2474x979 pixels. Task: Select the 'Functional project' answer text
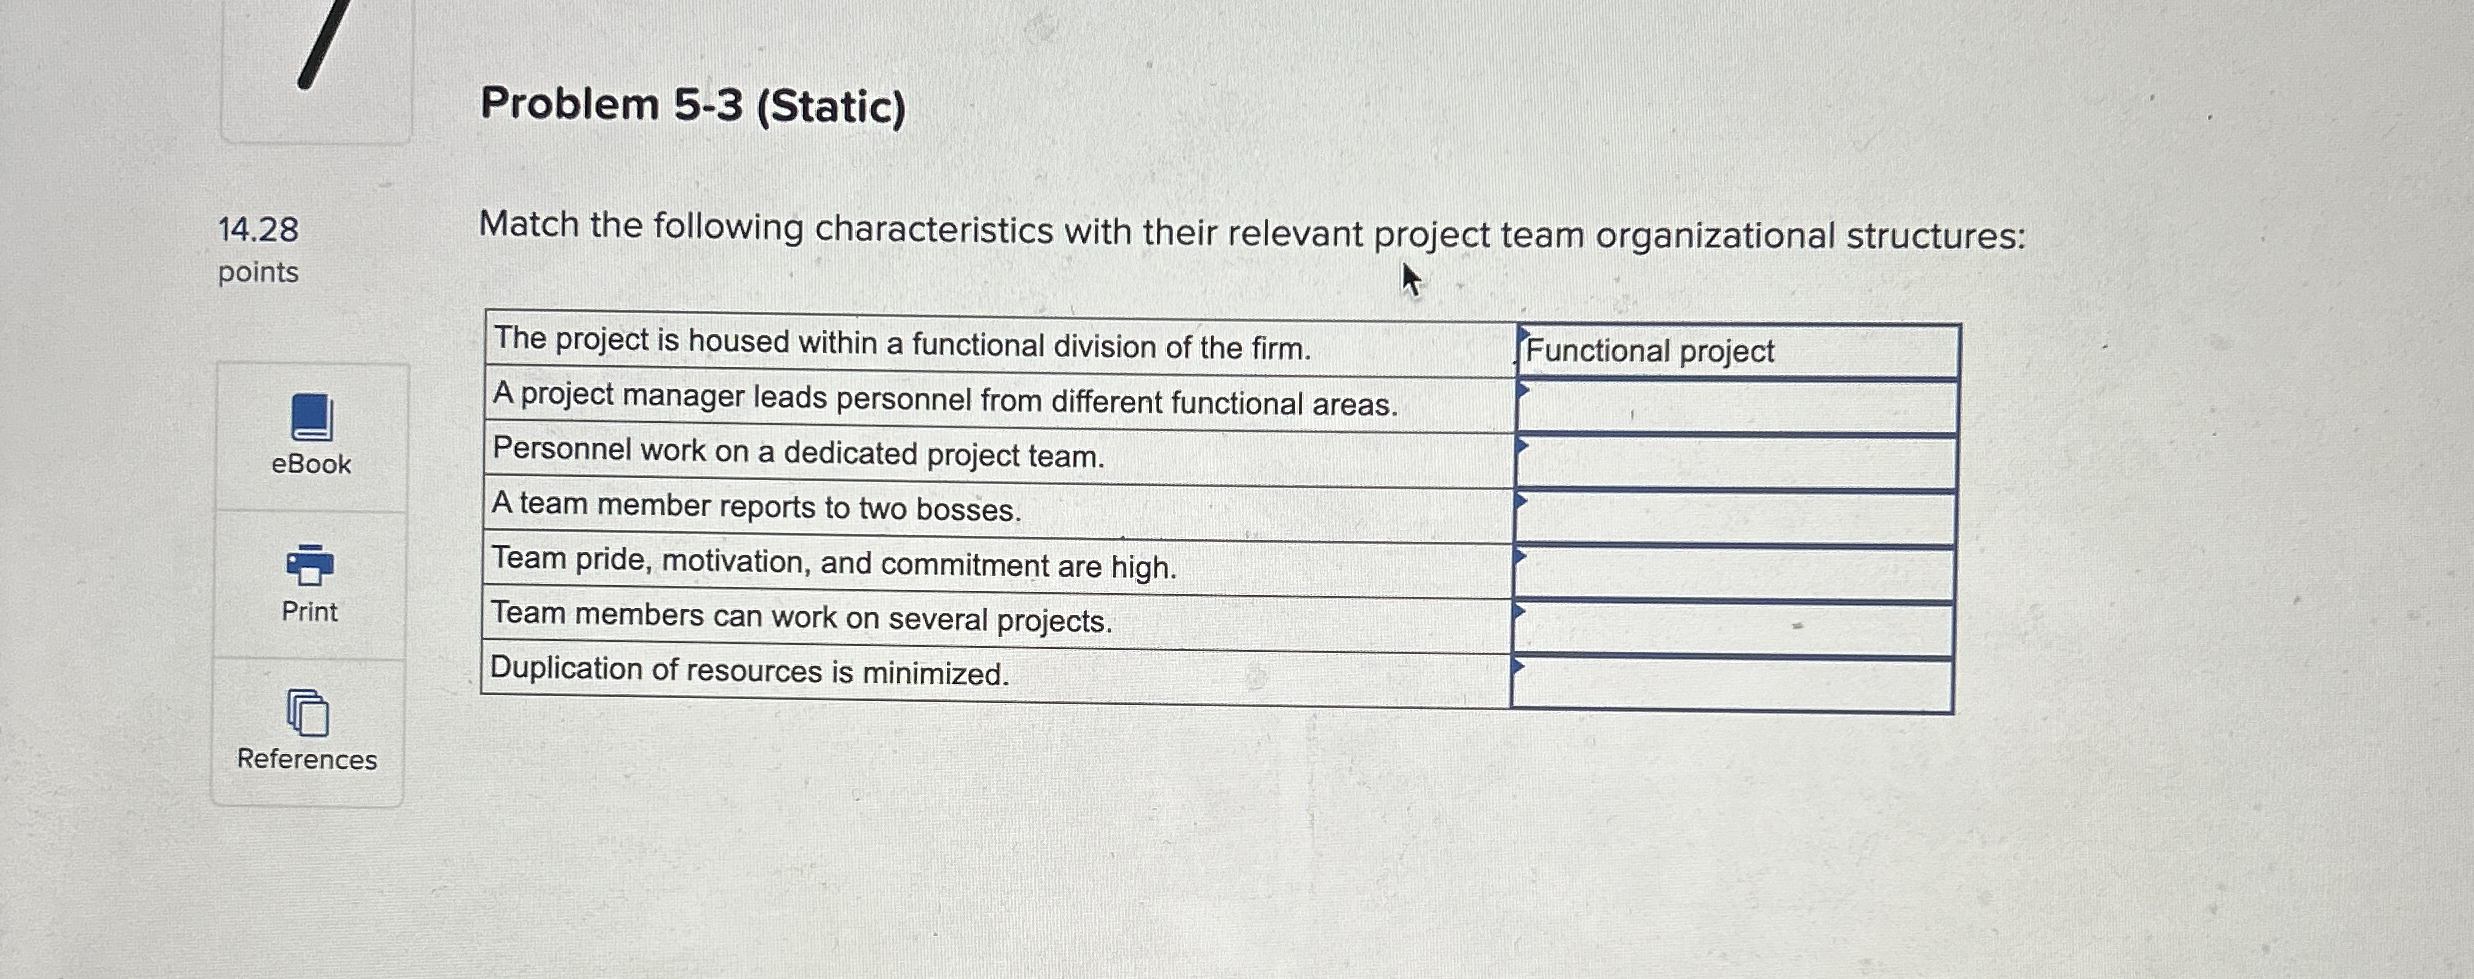1650,351
